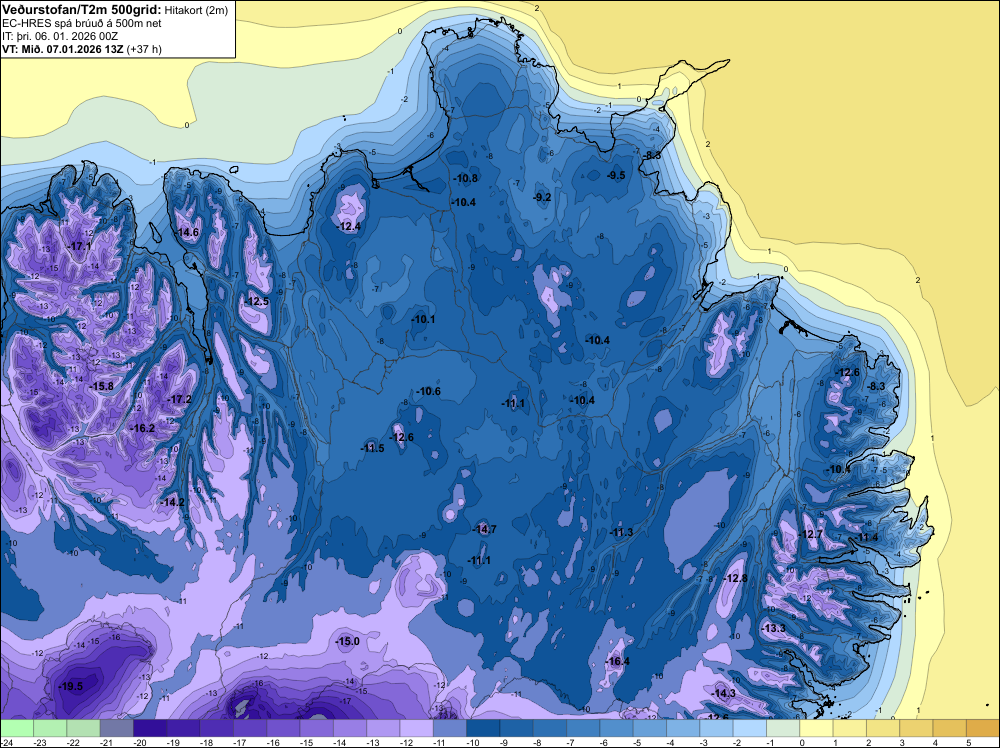Viewport: 1000px width, 748px height.
Task: Click the valid time 'VT: Mið. 07.01.2026 13Z'
Action: pyautogui.click(x=63, y=49)
